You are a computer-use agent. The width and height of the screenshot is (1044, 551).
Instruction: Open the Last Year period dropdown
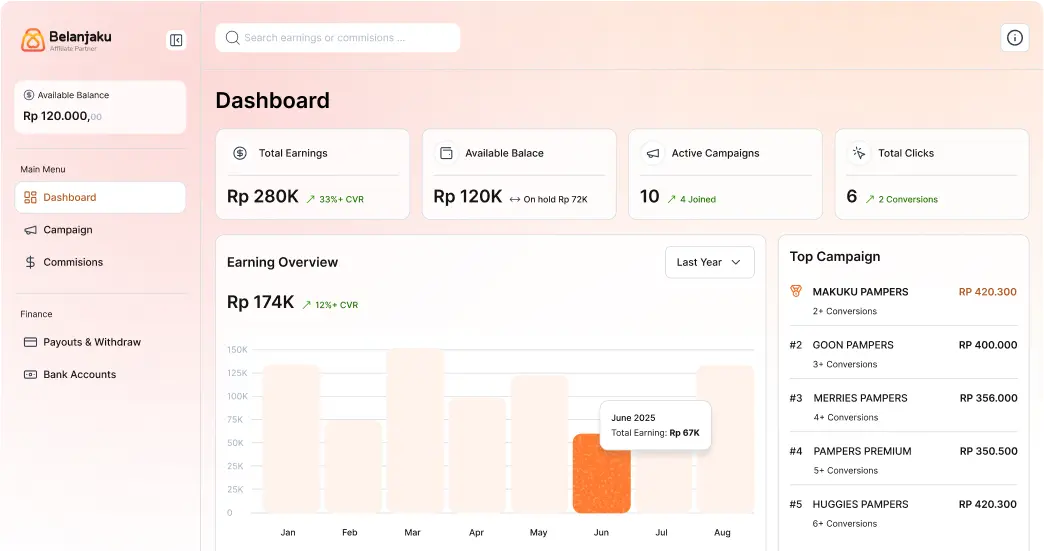click(710, 262)
